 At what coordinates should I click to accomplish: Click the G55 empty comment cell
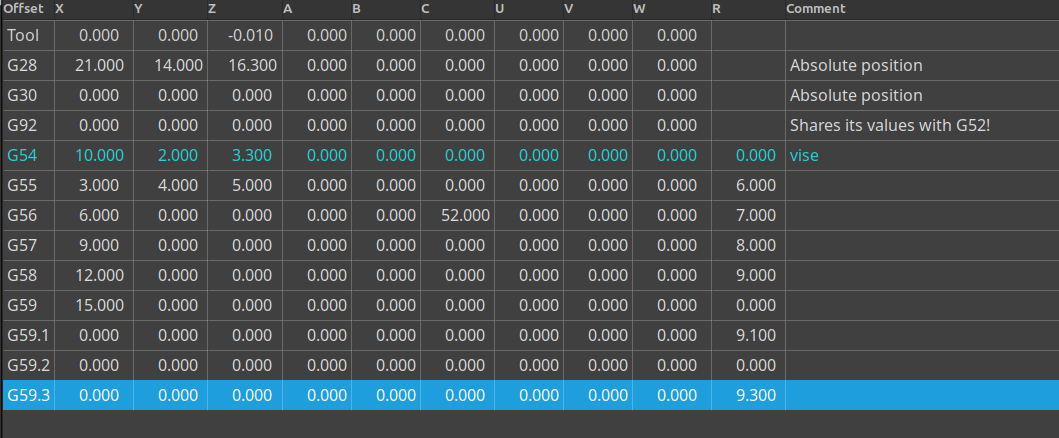pos(922,185)
